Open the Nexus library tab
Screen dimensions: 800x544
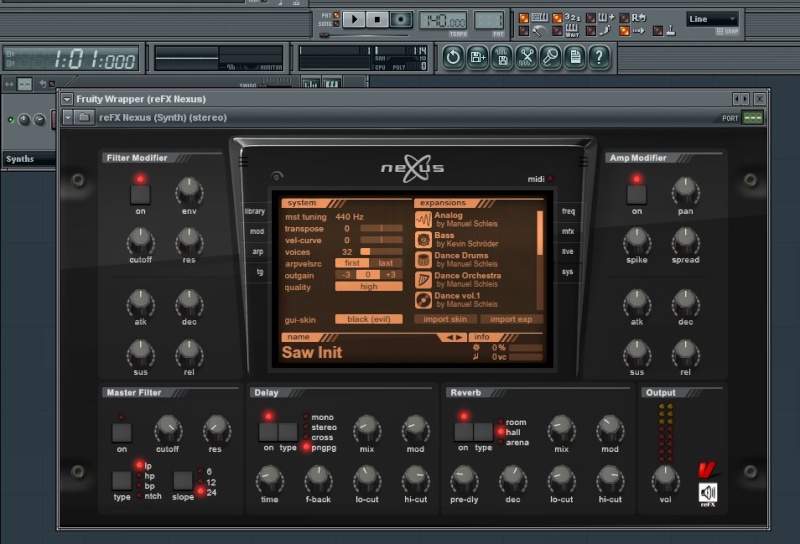point(255,211)
